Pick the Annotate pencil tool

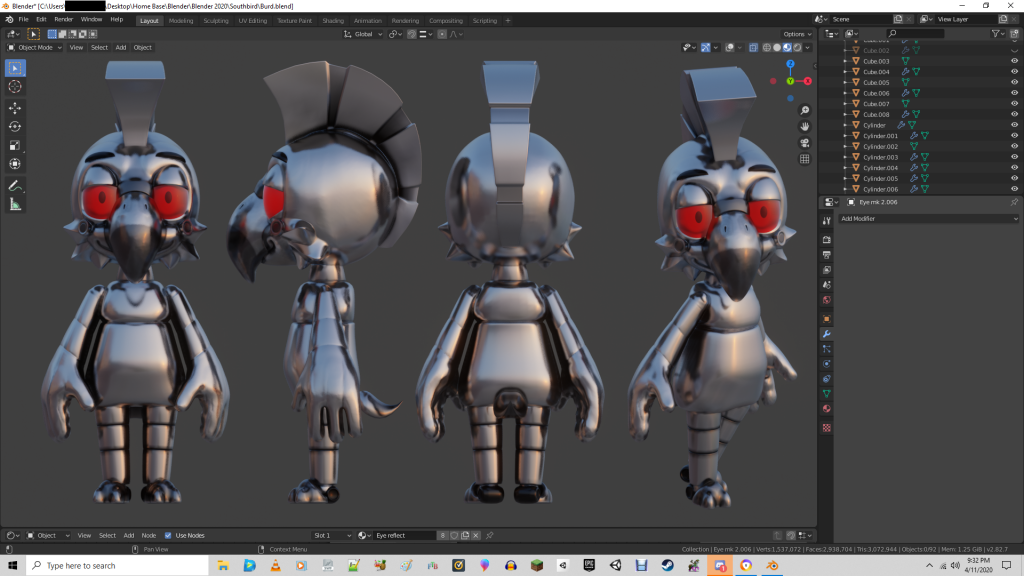(15, 186)
